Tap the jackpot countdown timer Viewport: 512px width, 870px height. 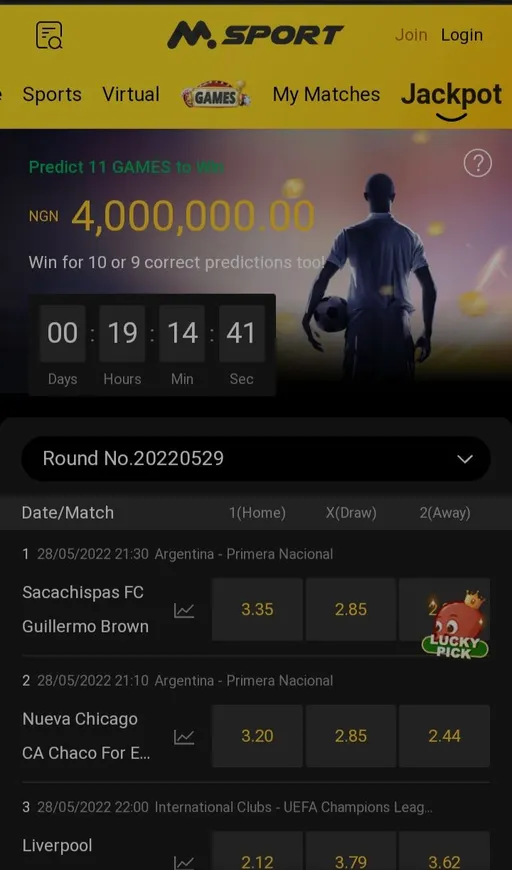152,345
